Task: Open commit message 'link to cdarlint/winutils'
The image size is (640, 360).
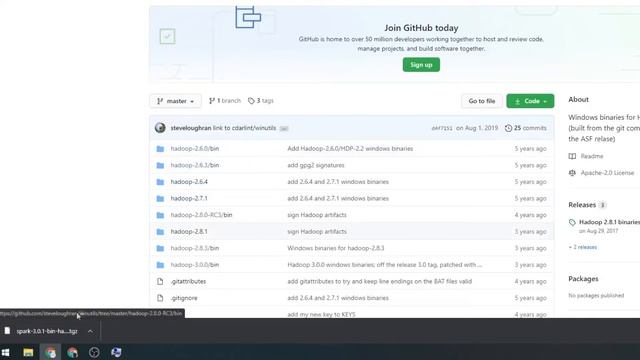Action: tap(244, 128)
